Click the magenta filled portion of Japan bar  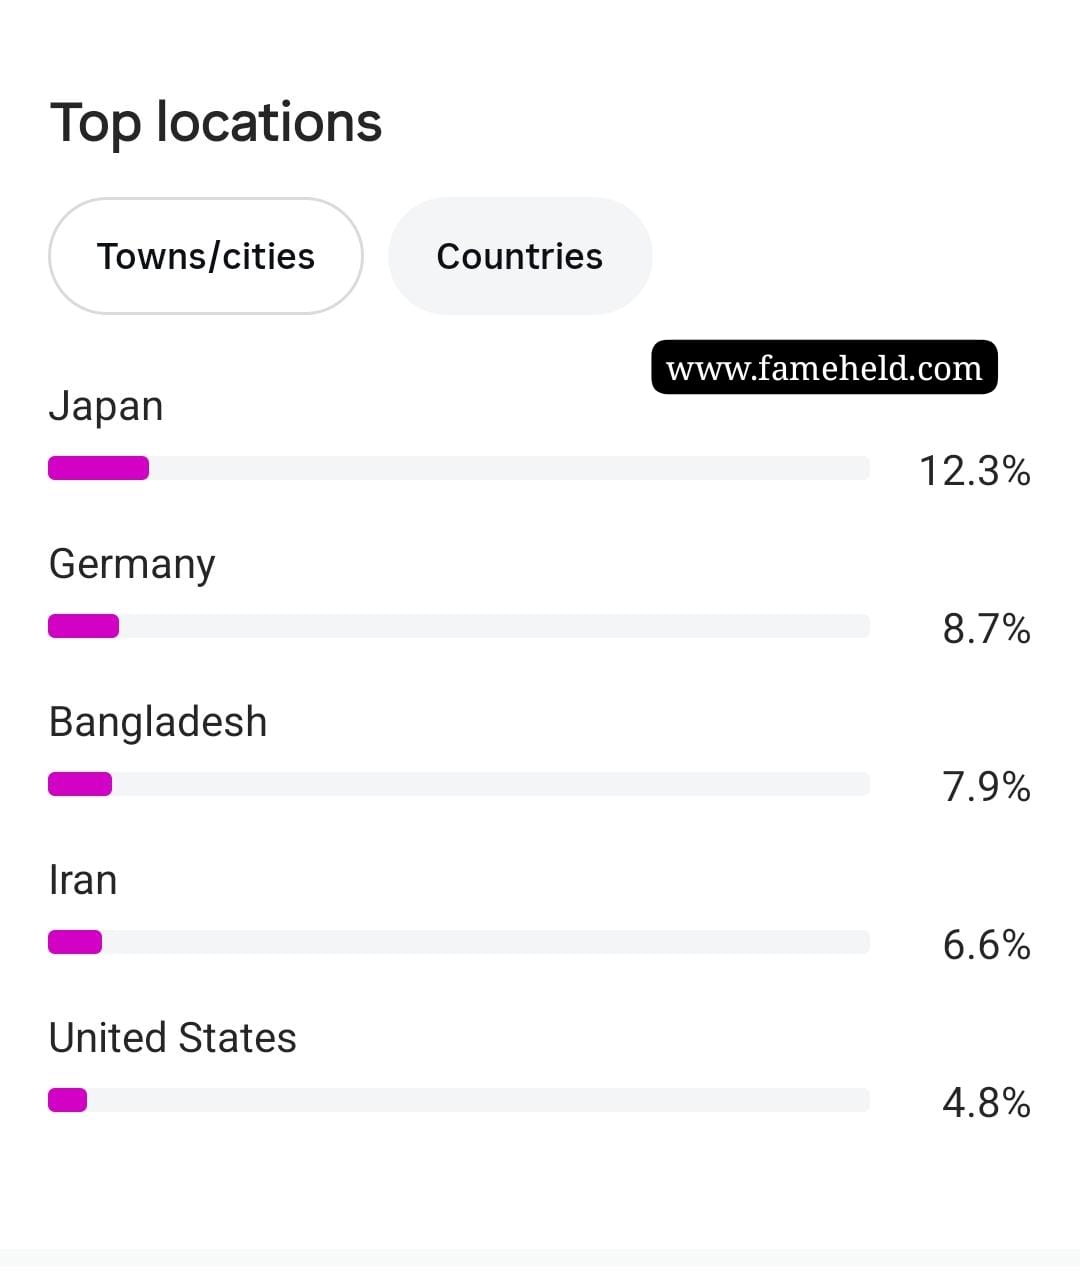[x=99, y=468]
